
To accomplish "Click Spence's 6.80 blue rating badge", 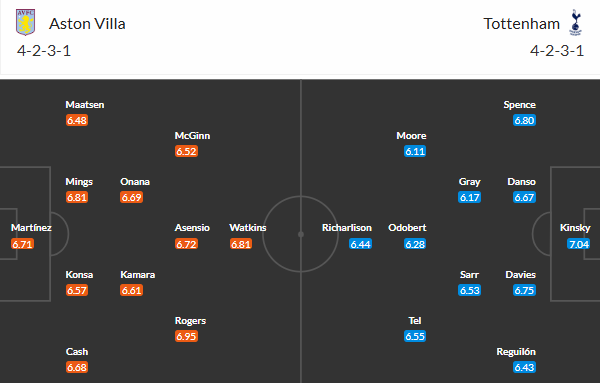I will point(524,121).
